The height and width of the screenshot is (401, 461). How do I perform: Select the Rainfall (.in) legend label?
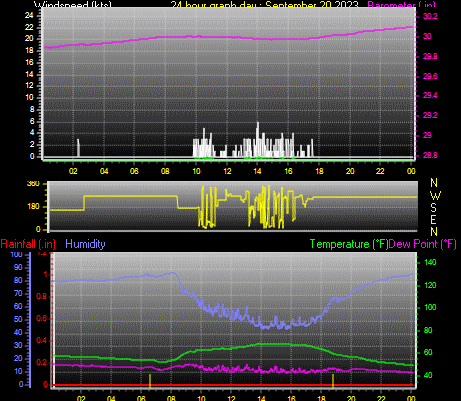pos(28,244)
